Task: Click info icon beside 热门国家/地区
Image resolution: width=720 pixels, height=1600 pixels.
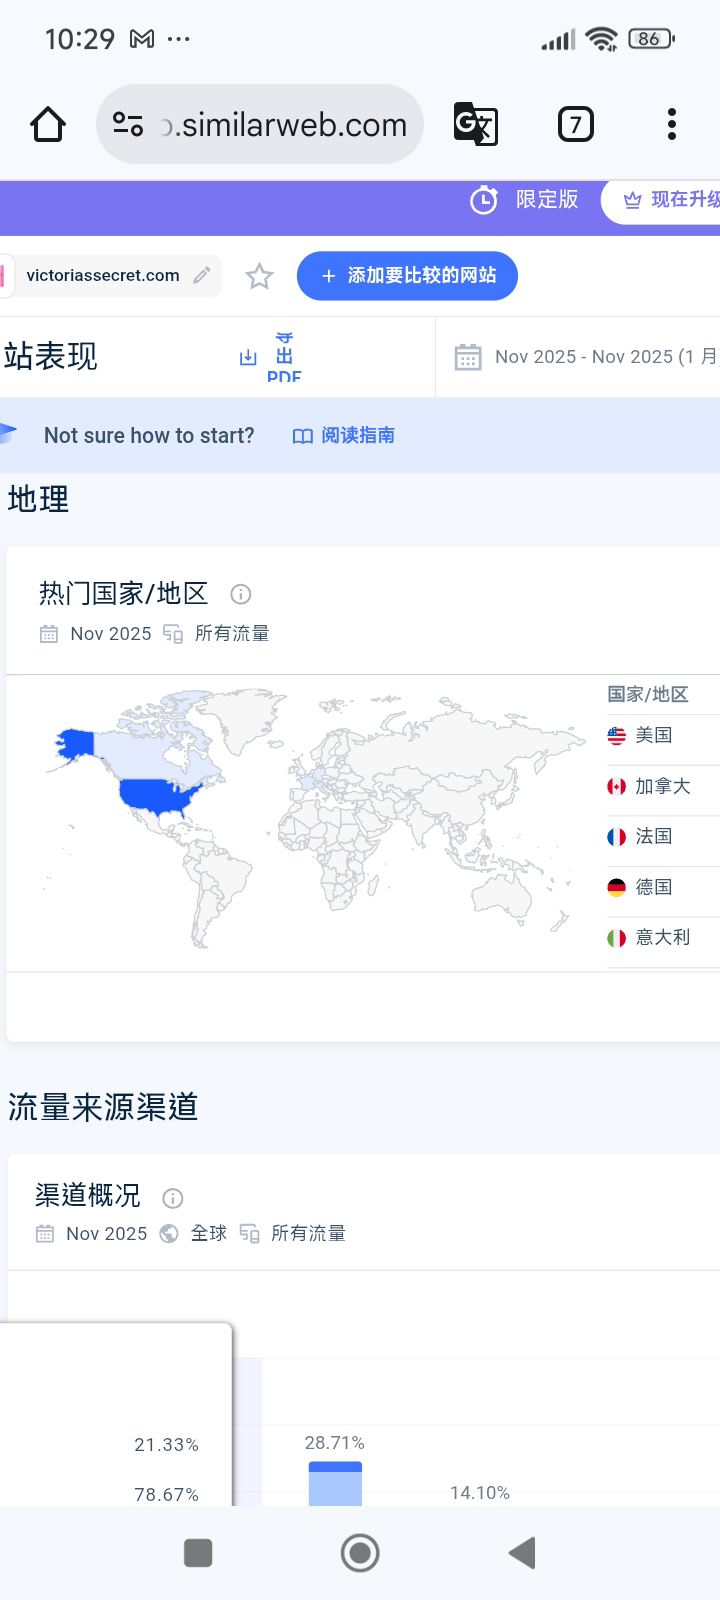Action: (x=240, y=594)
